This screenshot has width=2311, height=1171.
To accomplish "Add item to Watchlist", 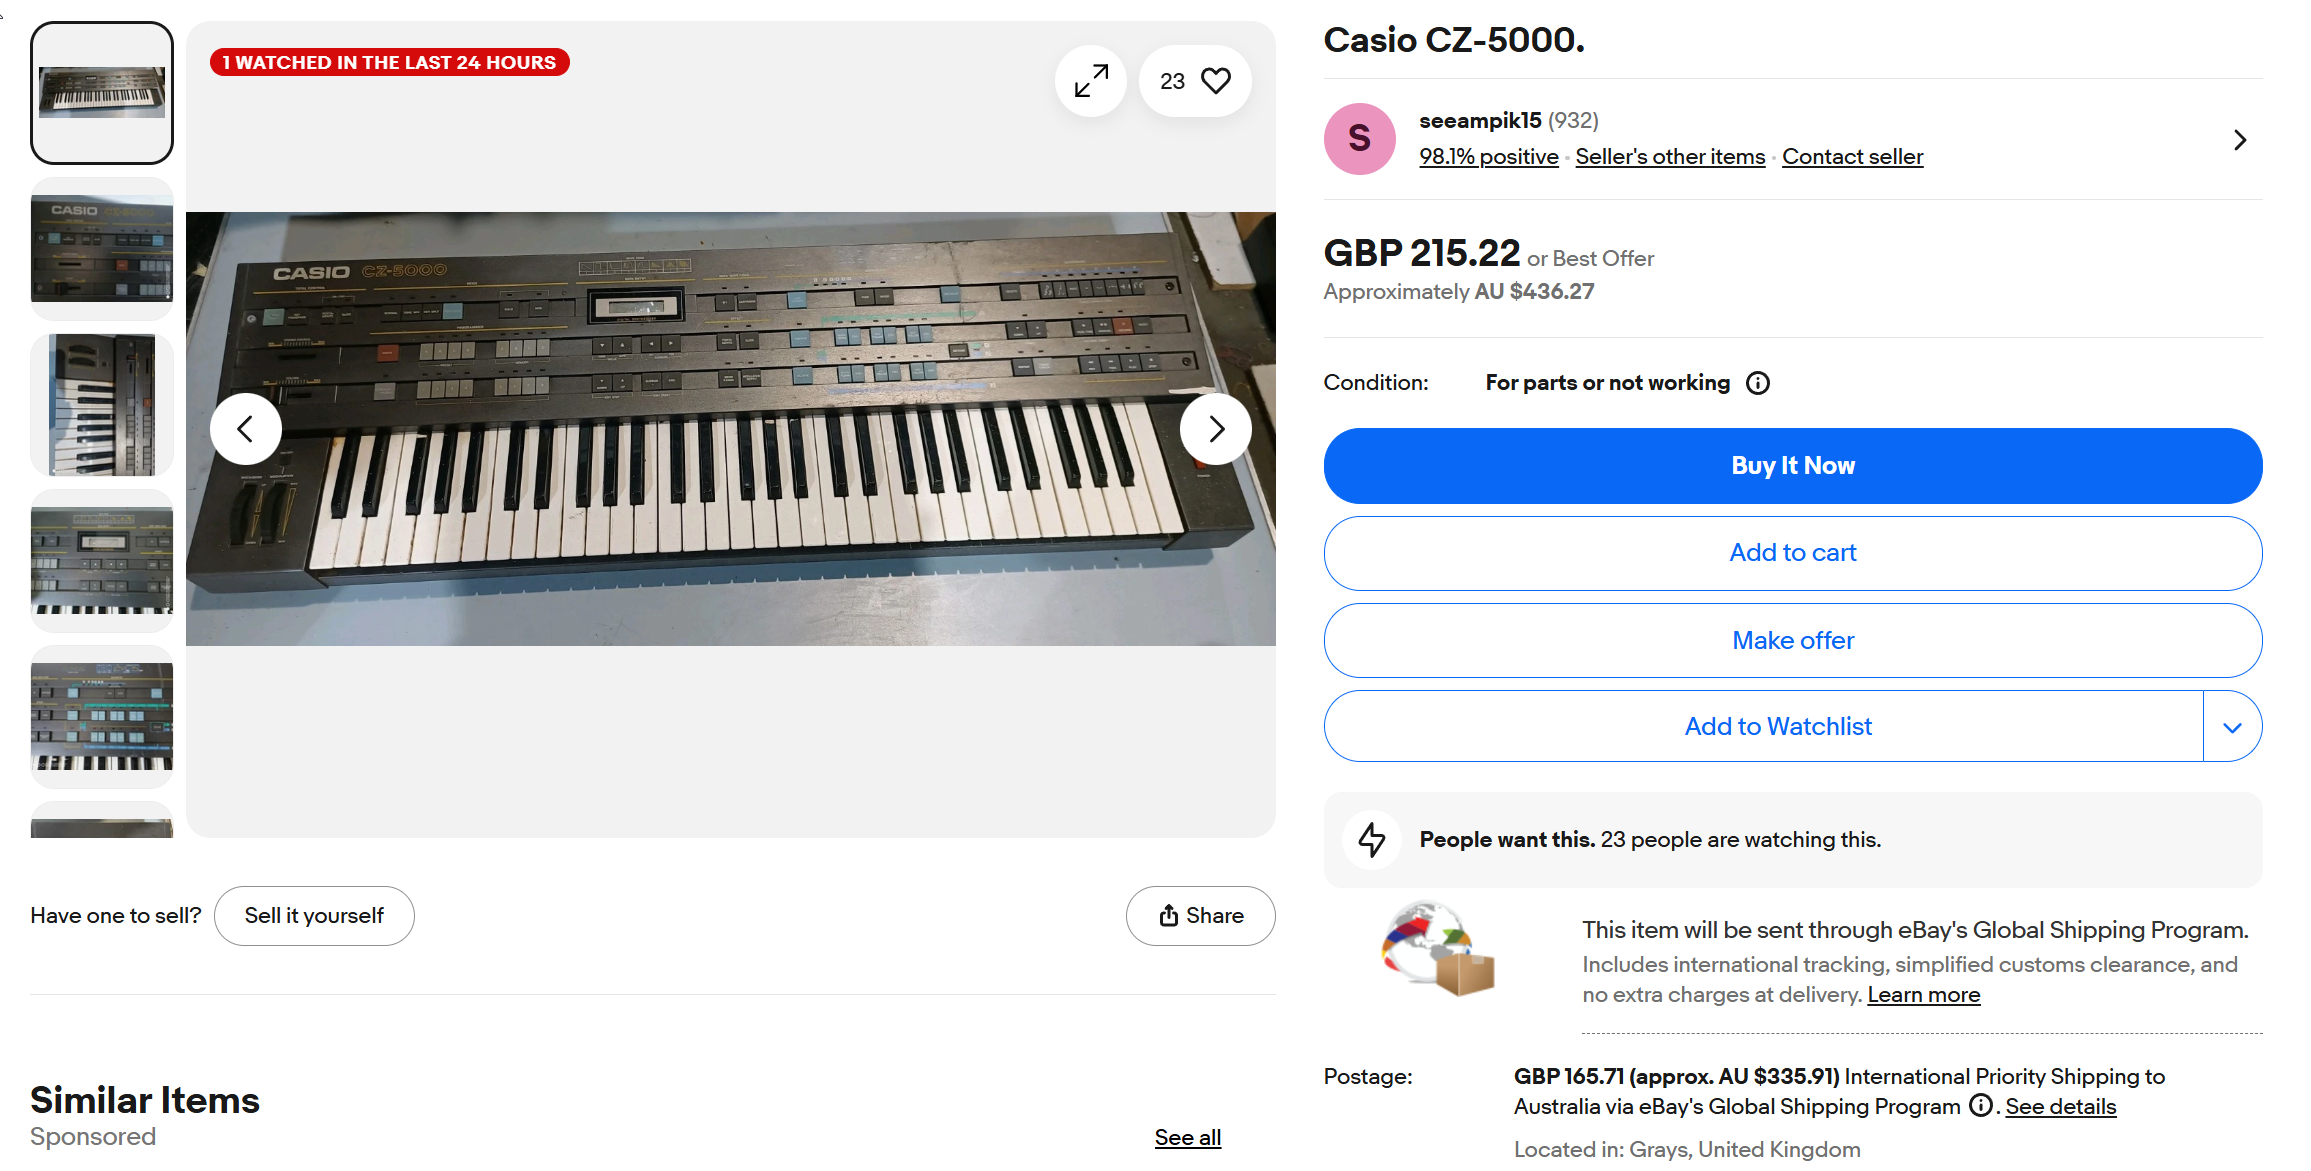I will point(1777,727).
